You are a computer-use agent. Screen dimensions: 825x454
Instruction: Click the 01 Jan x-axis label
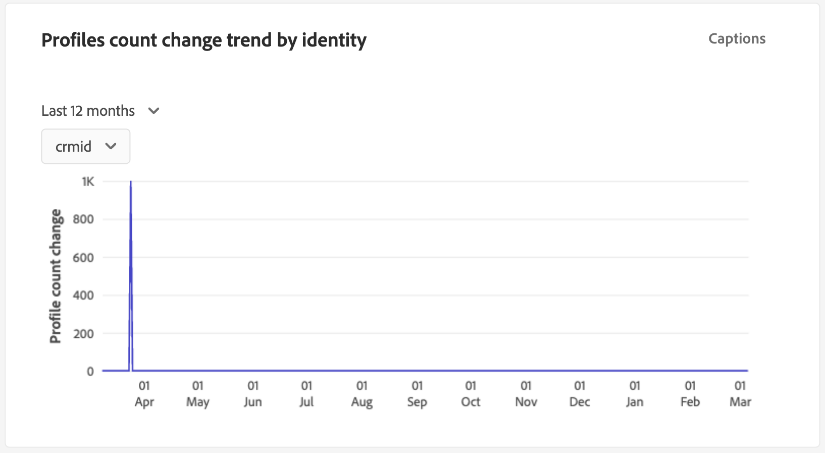click(x=634, y=394)
